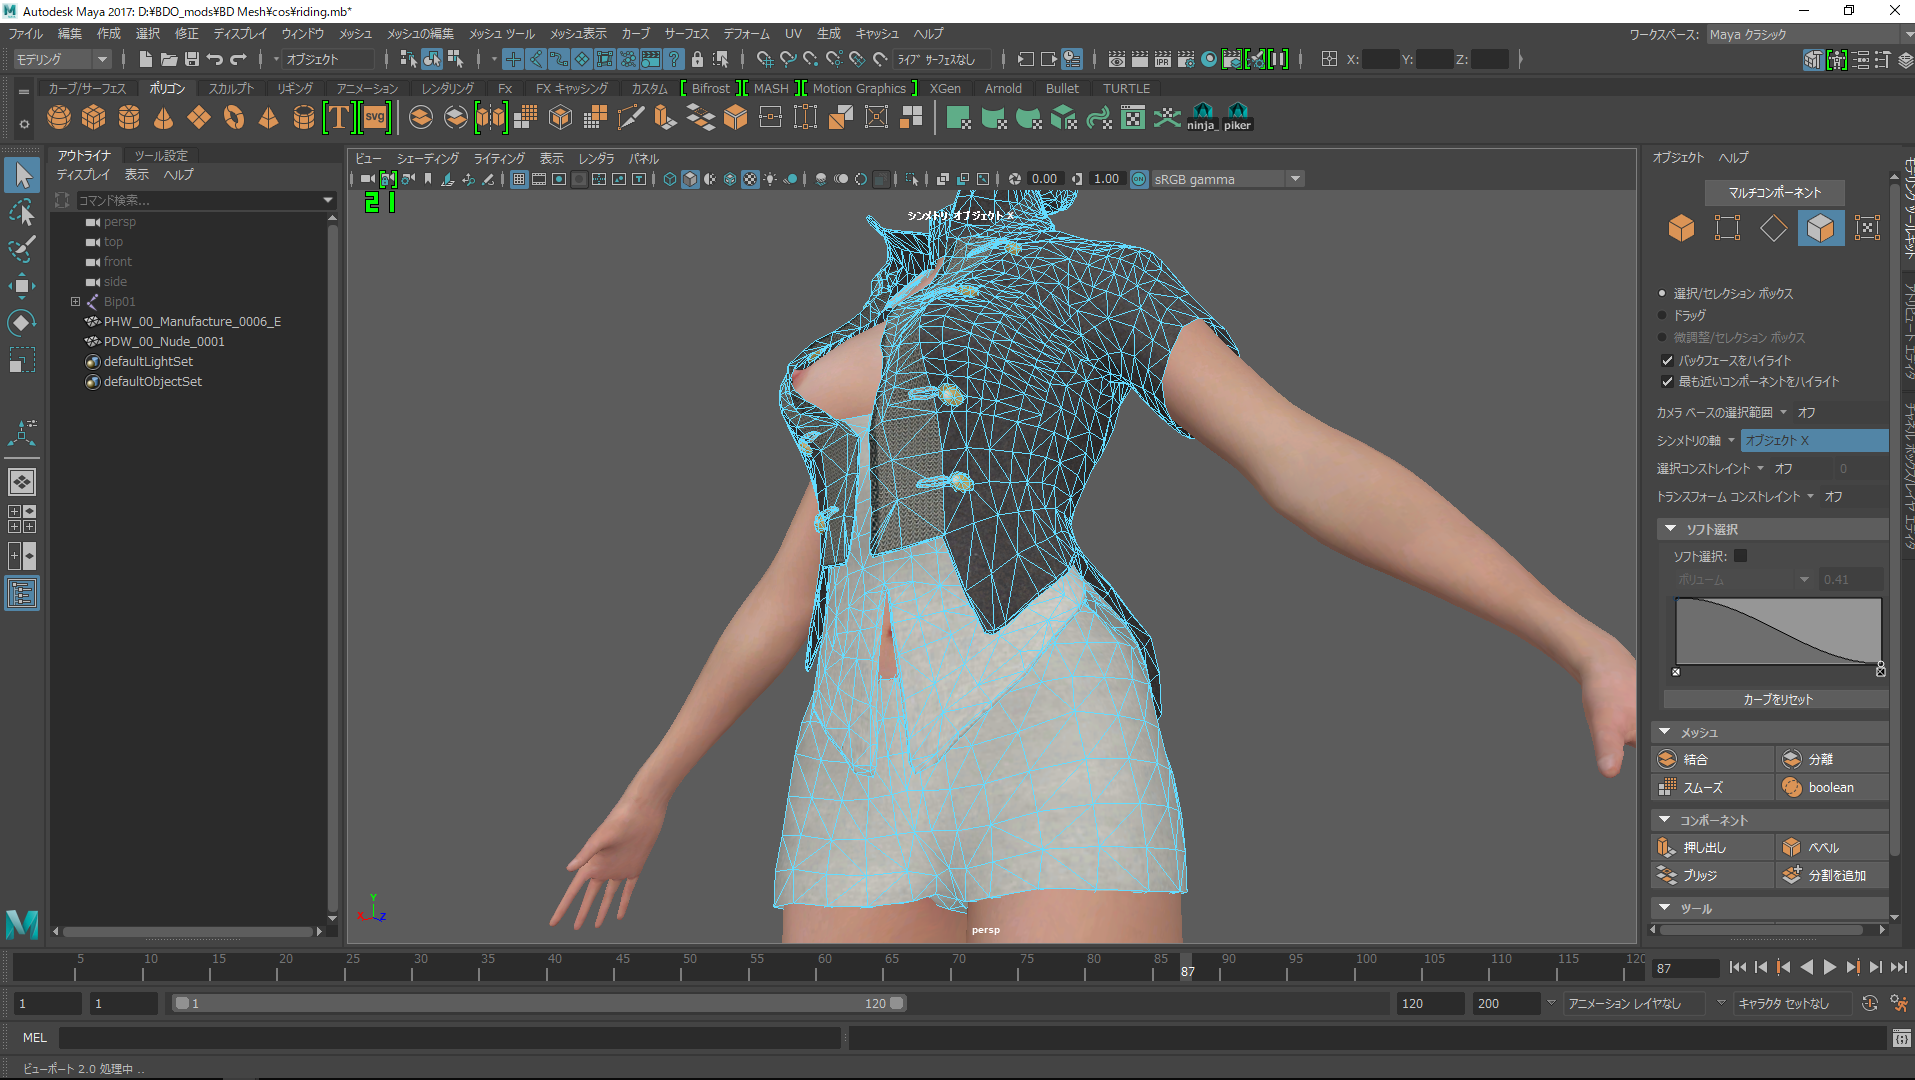Click the polygon cube shelf icon
Viewport: 1915px width, 1080px height.
pos(94,118)
